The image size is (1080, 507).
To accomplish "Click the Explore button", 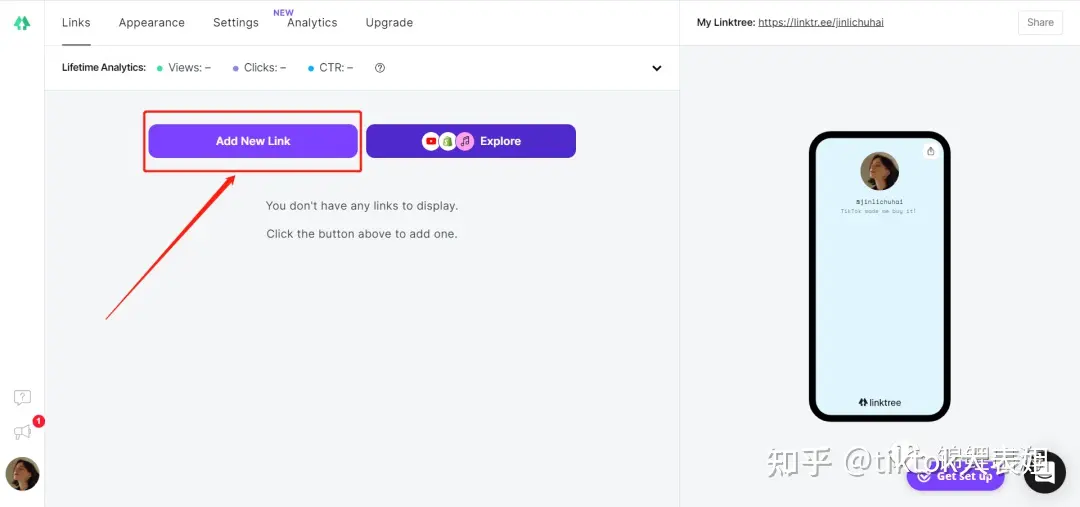I will pos(470,141).
